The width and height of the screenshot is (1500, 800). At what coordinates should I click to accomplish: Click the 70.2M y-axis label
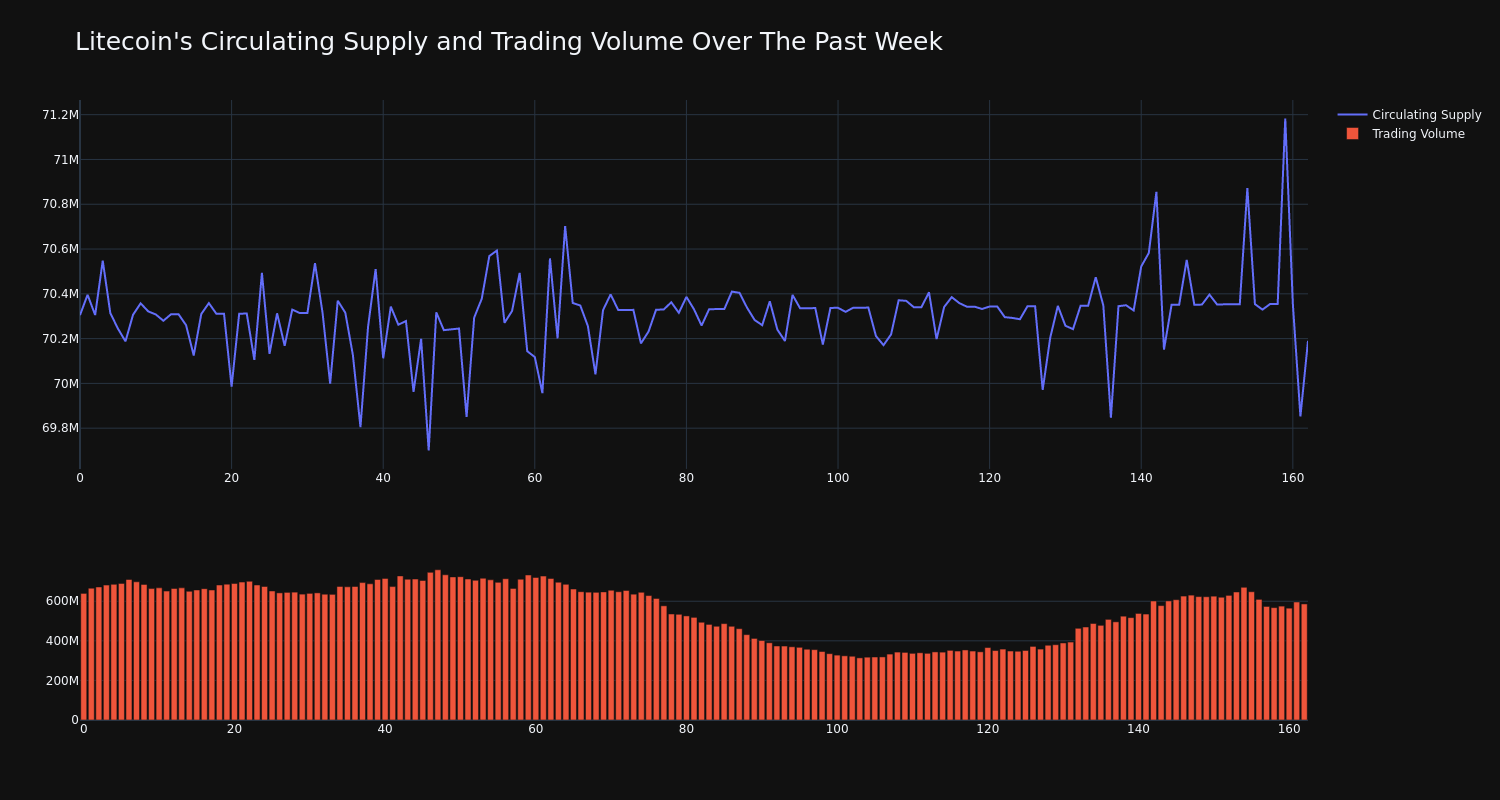click(60, 339)
